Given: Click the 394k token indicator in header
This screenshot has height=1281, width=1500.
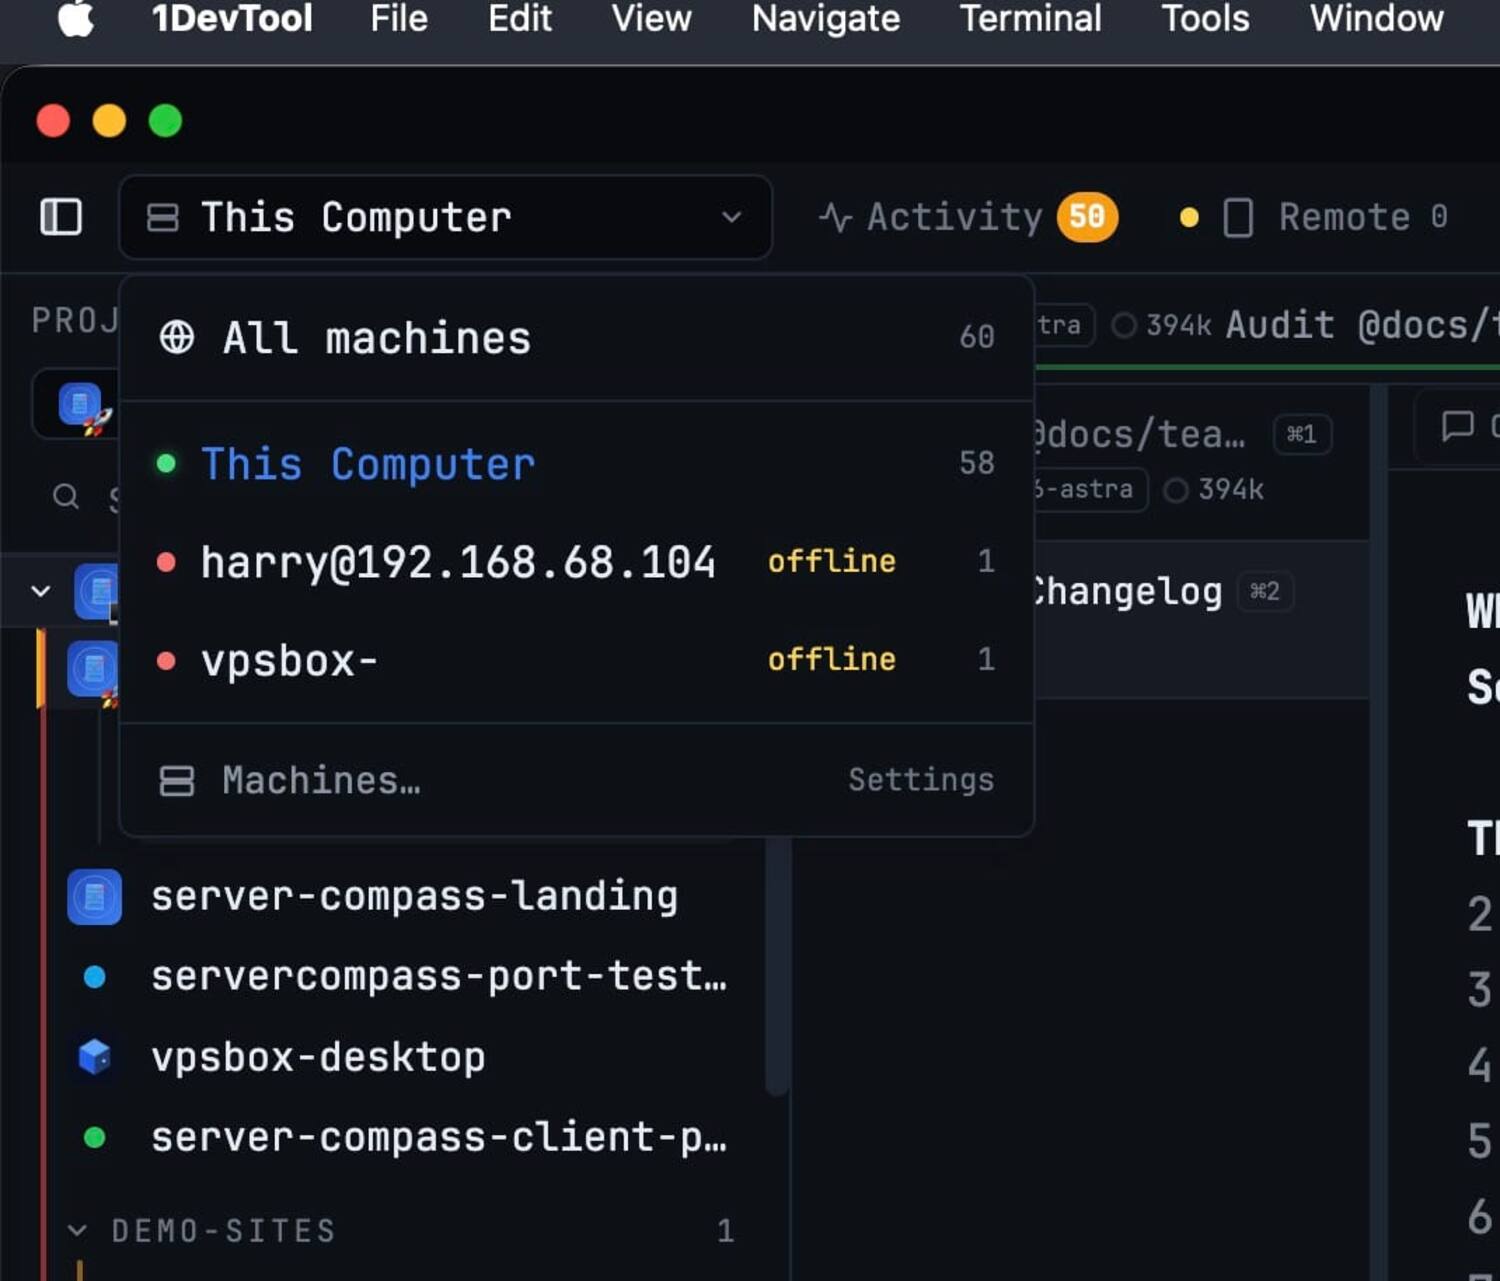Looking at the screenshot, I should [x=1162, y=325].
